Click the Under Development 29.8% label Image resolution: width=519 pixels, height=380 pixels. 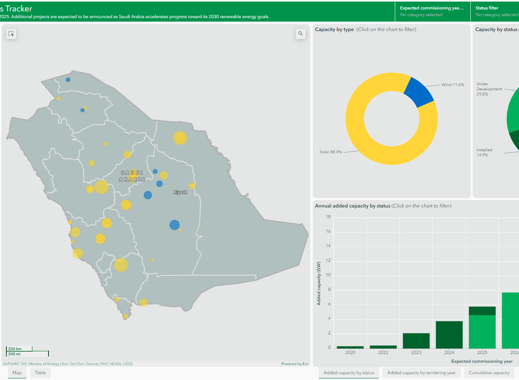[x=489, y=89]
